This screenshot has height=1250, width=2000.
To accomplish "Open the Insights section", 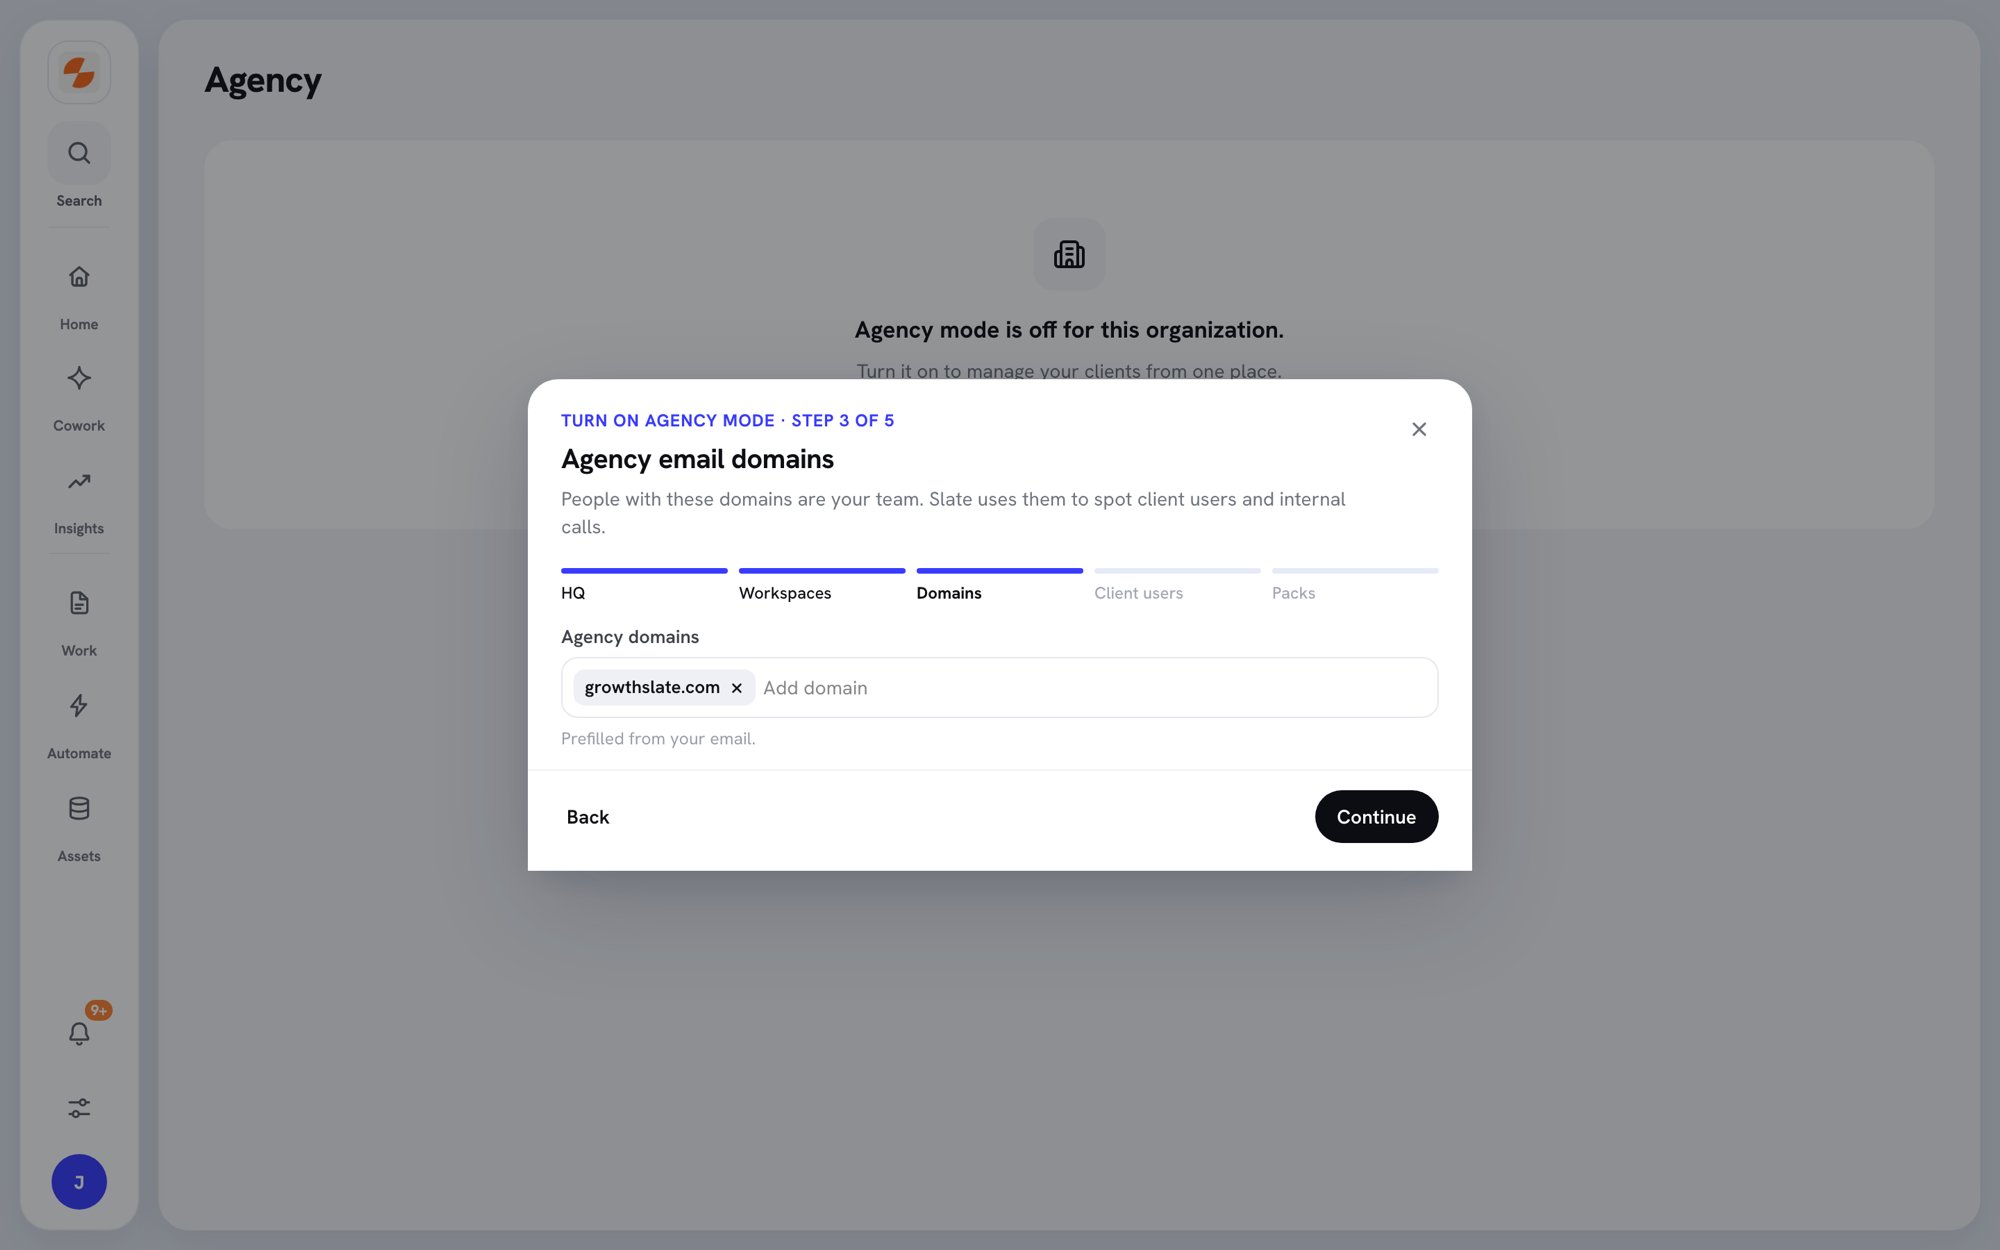I will pyautogui.click(x=79, y=500).
